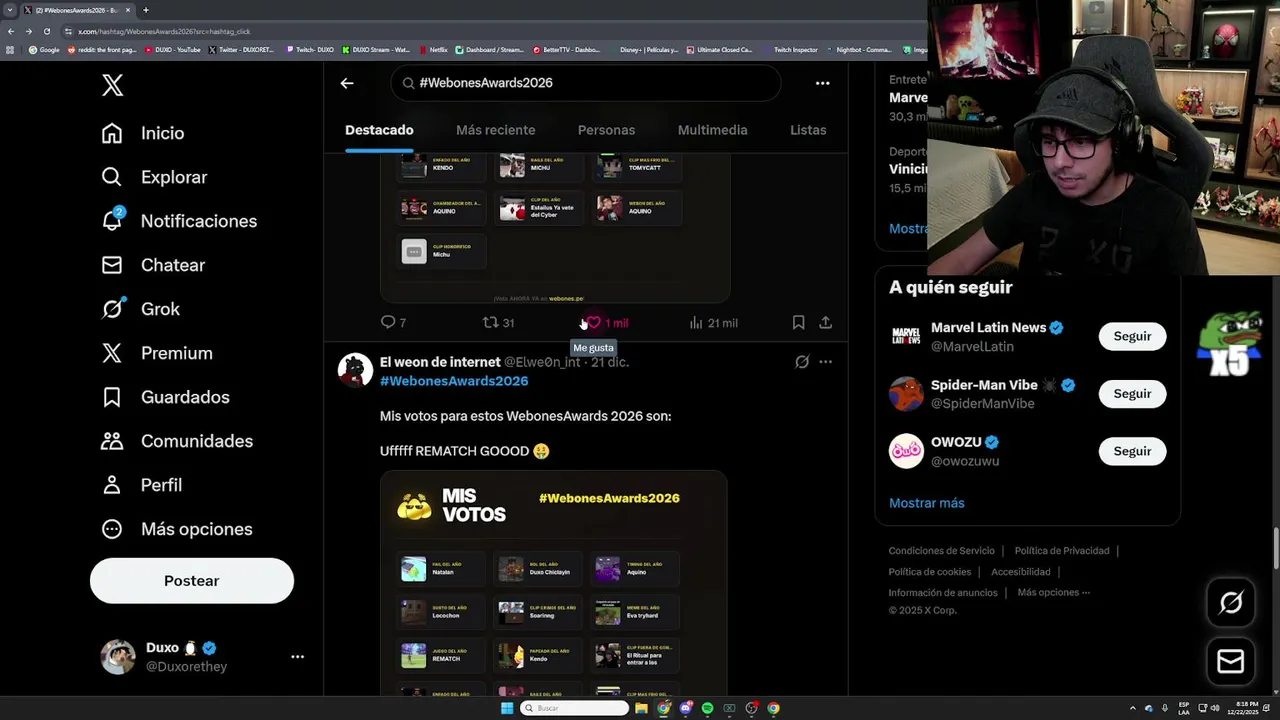The width and height of the screenshot is (1280, 720).
Task: Click the taskbar Buscar search box
Action: pyautogui.click(x=574, y=708)
